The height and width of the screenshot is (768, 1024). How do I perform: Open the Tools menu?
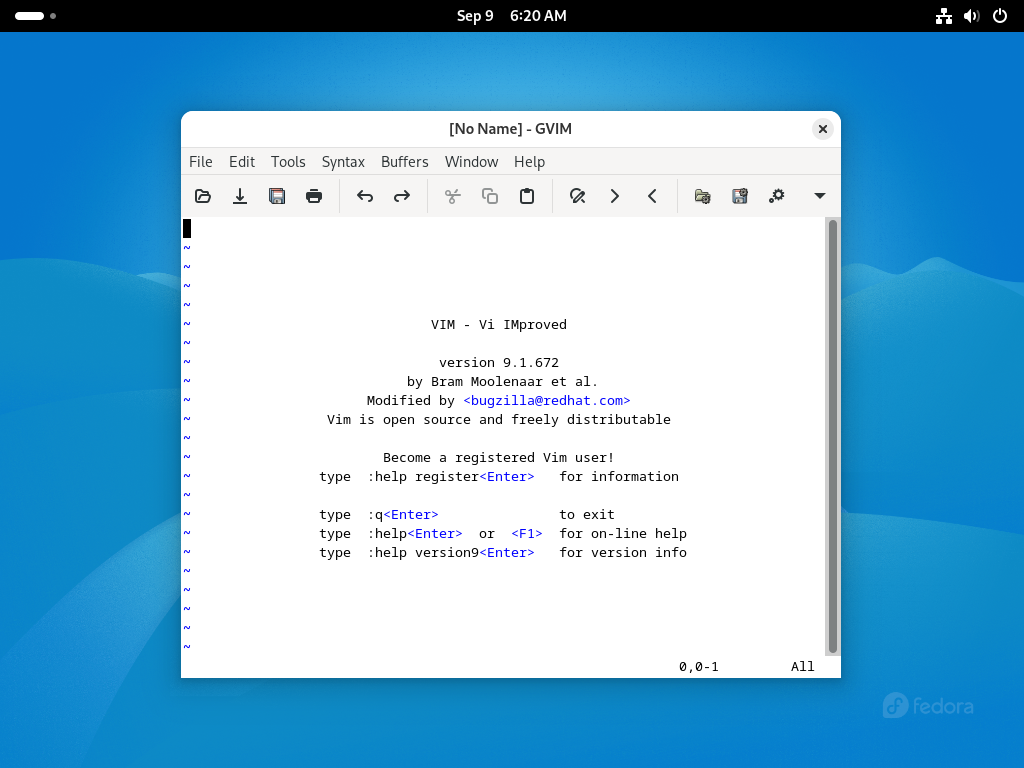pos(288,162)
